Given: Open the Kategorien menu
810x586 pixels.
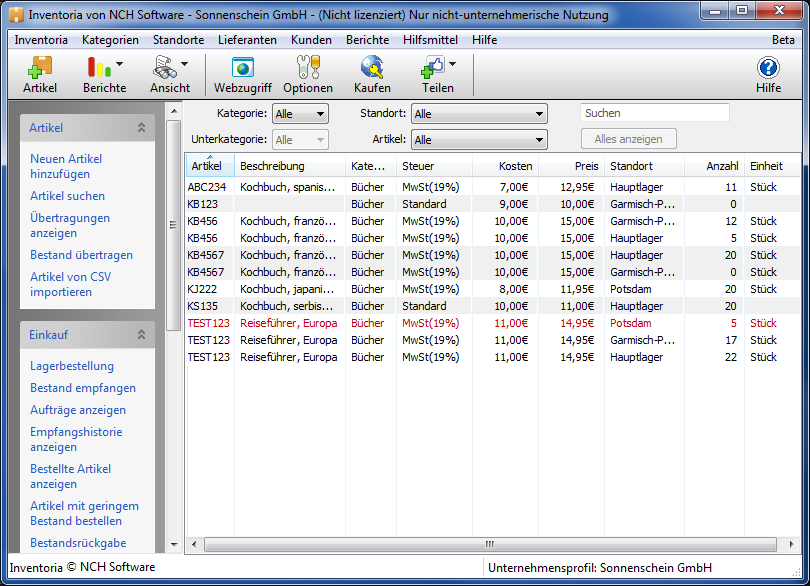Looking at the screenshot, I should [x=110, y=40].
